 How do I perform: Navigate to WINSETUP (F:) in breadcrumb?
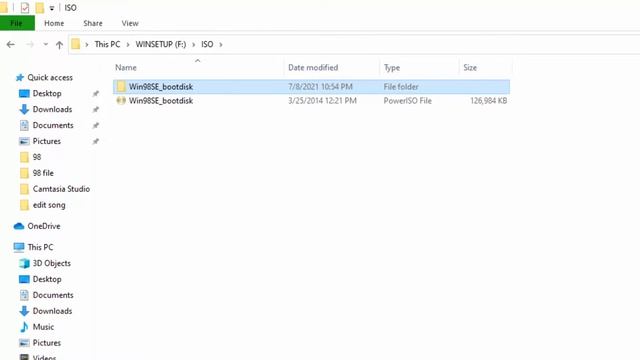[x=161, y=44]
